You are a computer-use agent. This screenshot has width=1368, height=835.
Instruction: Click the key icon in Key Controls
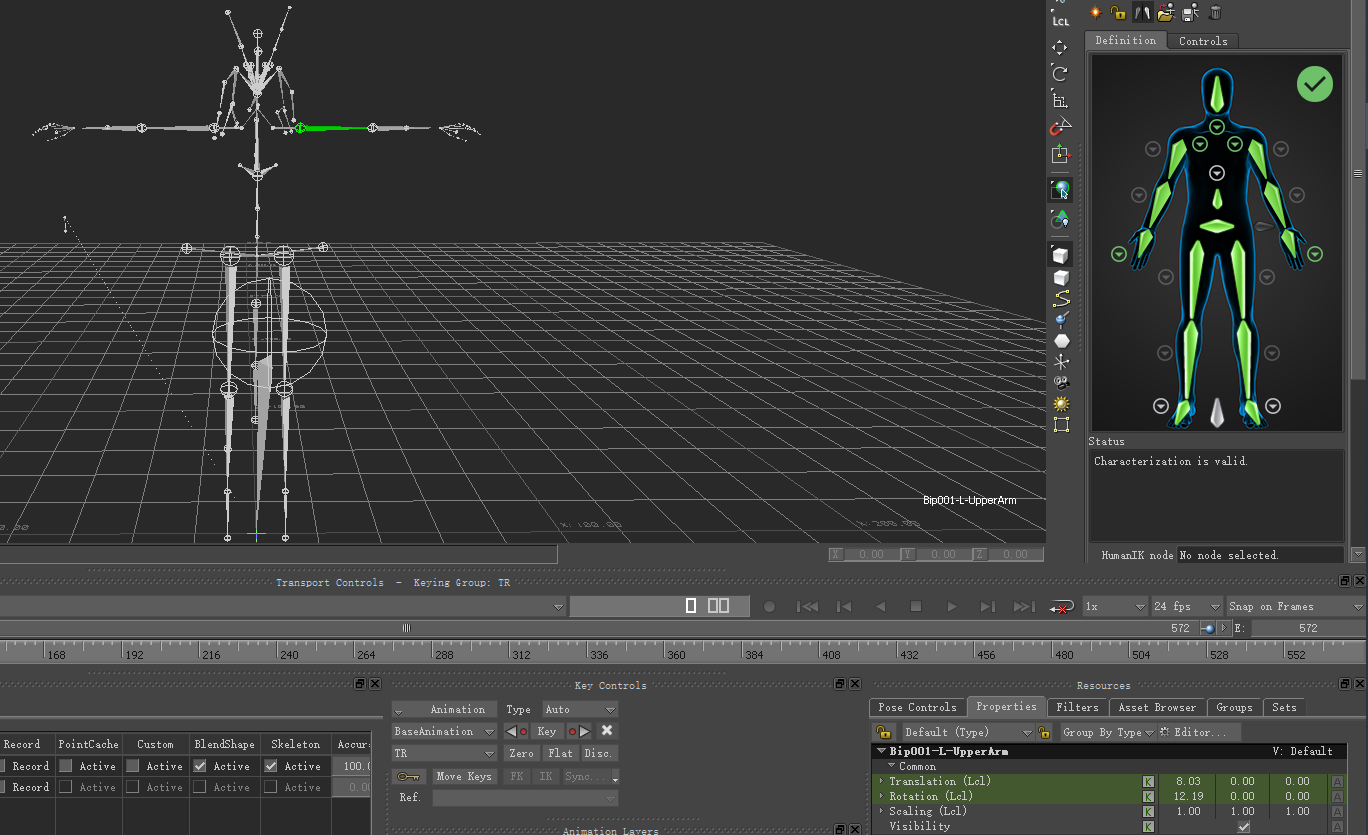pyautogui.click(x=409, y=776)
